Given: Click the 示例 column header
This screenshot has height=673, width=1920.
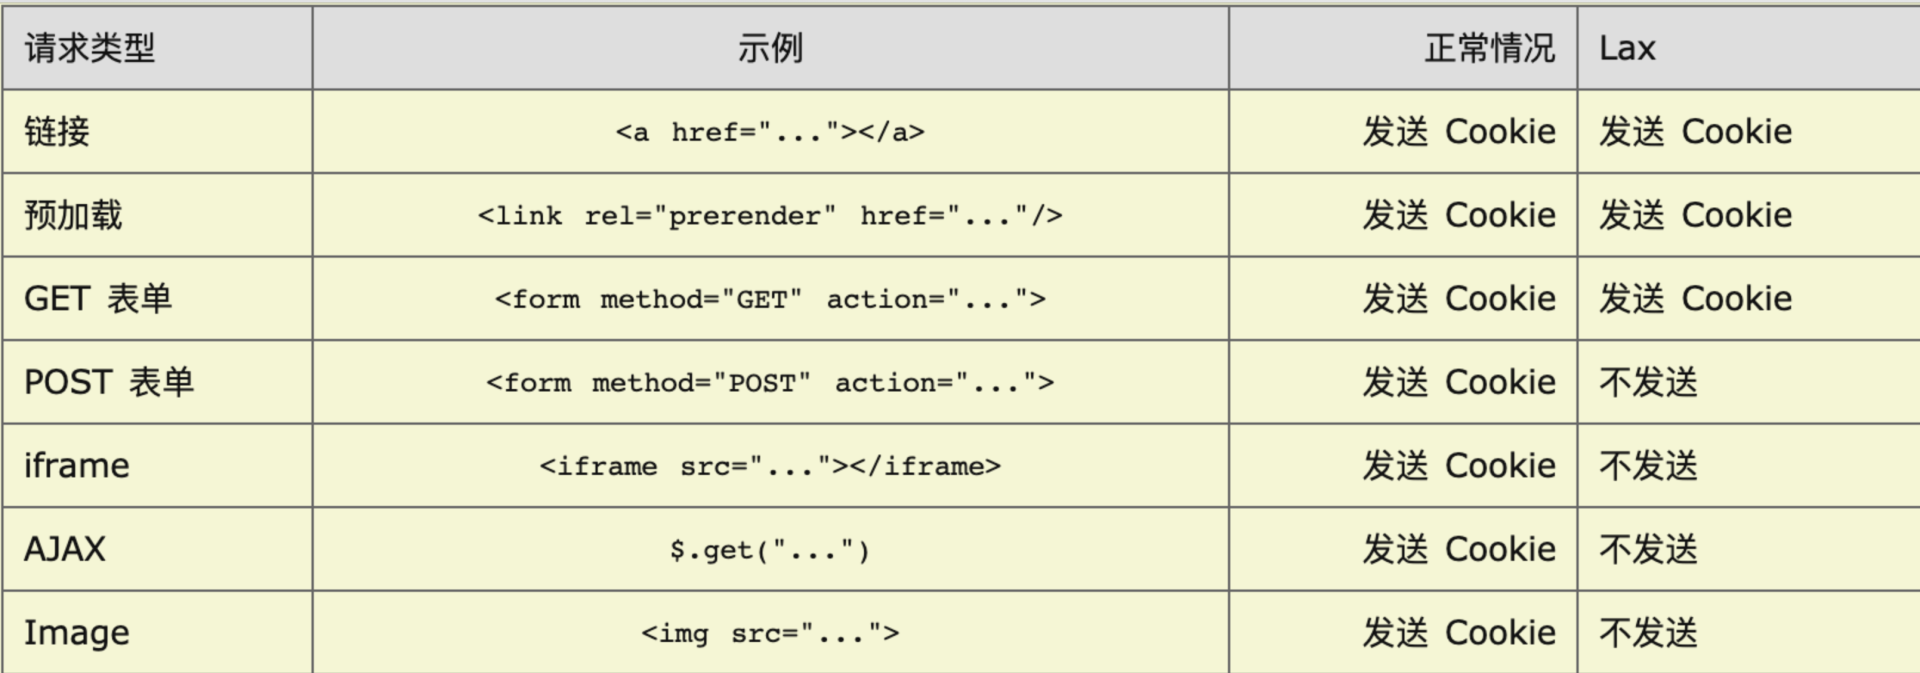Looking at the screenshot, I should (x=770, y=48).
